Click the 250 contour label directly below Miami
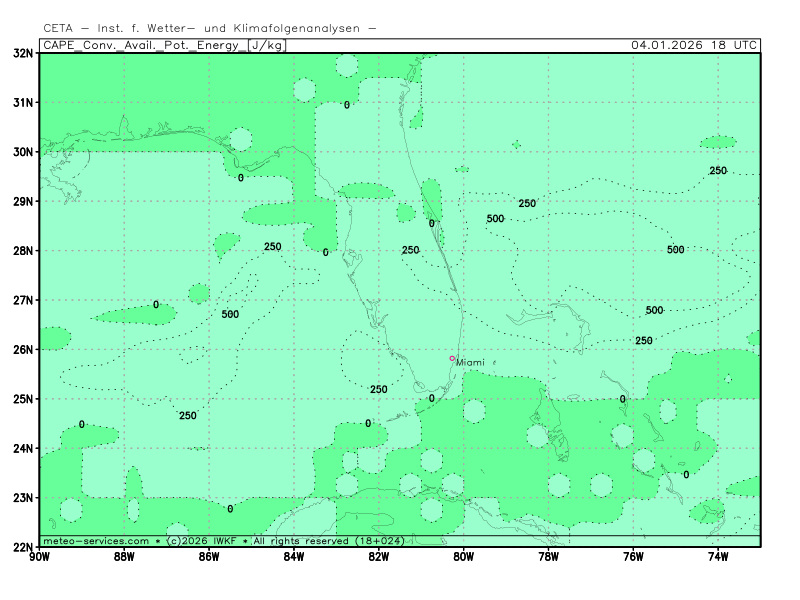This screenshot has width=800, height=600. [x=379, y=389]
